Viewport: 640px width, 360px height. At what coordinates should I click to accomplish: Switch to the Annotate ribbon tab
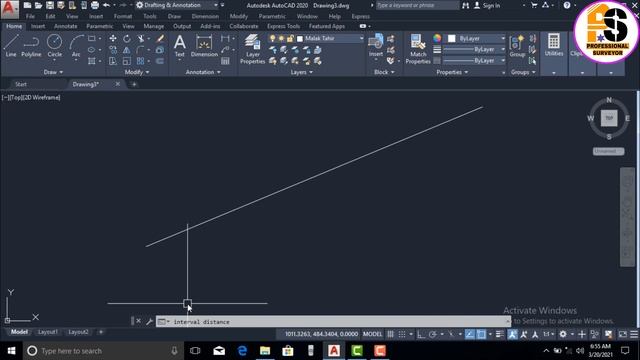(65, 26)
